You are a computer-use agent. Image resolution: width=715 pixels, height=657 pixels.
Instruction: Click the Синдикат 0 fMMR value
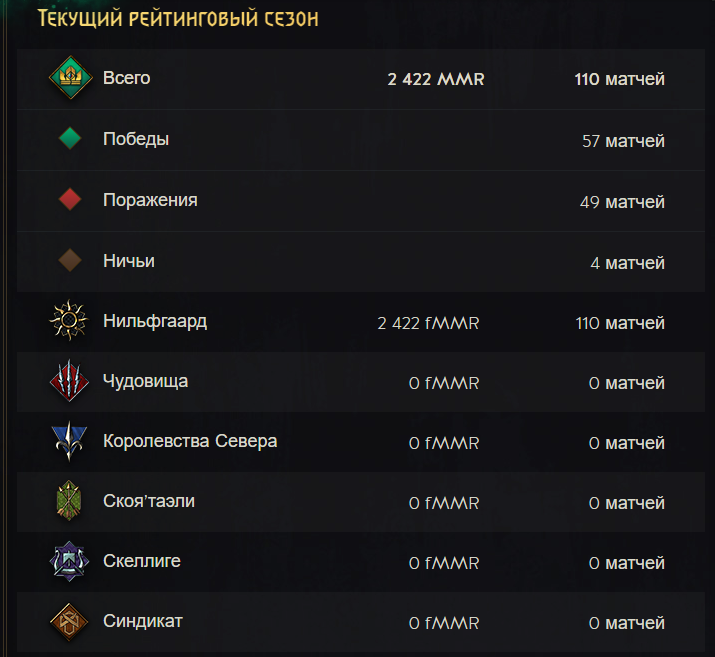(444, 623)
